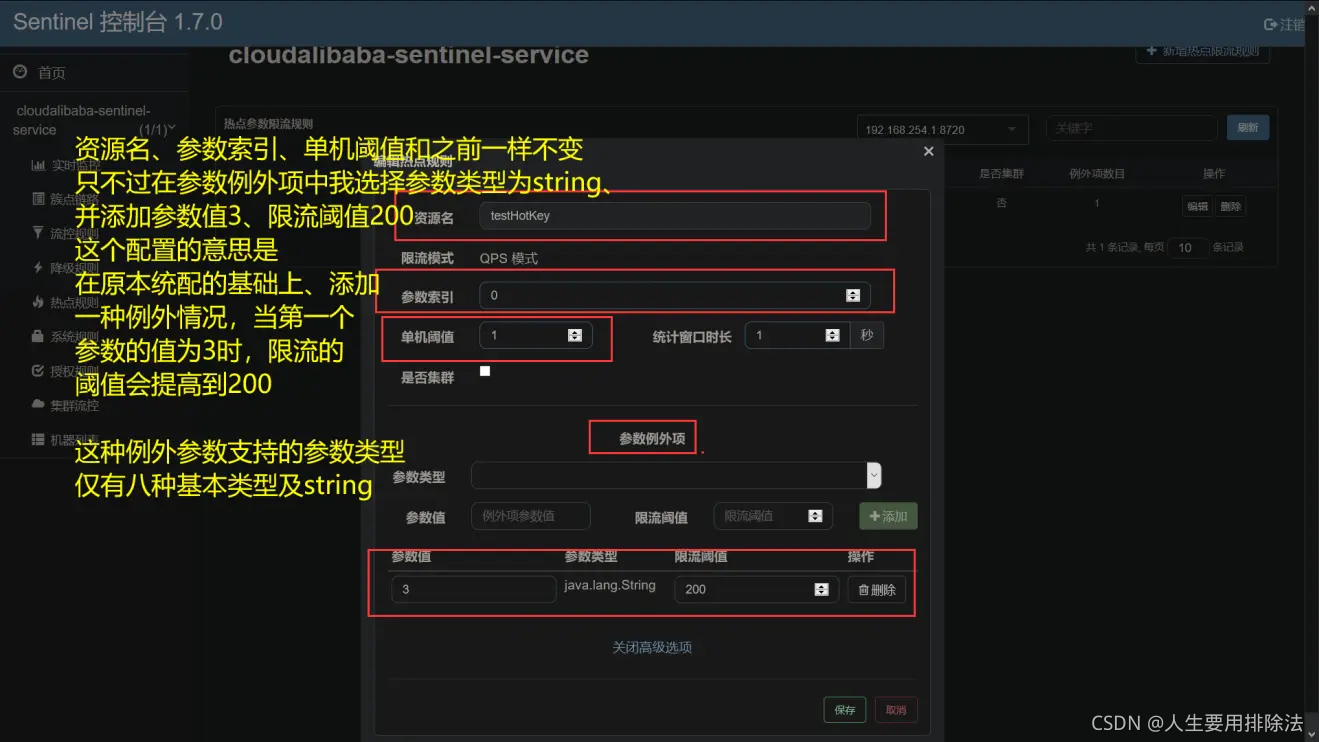This screenshot has height=742, width=1319.
Task: Focus the empty 限流阈值 input beside 添加
Action: 773,516
